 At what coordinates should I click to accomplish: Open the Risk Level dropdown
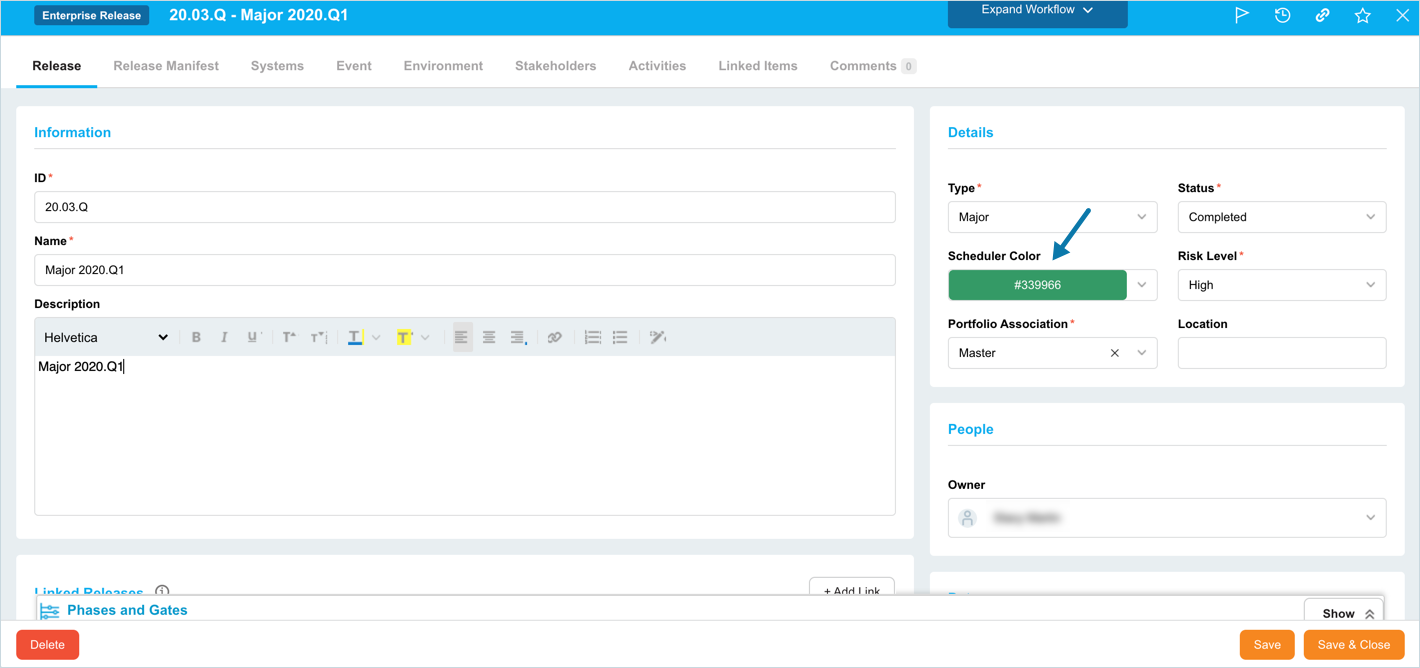pos(1281,285)
